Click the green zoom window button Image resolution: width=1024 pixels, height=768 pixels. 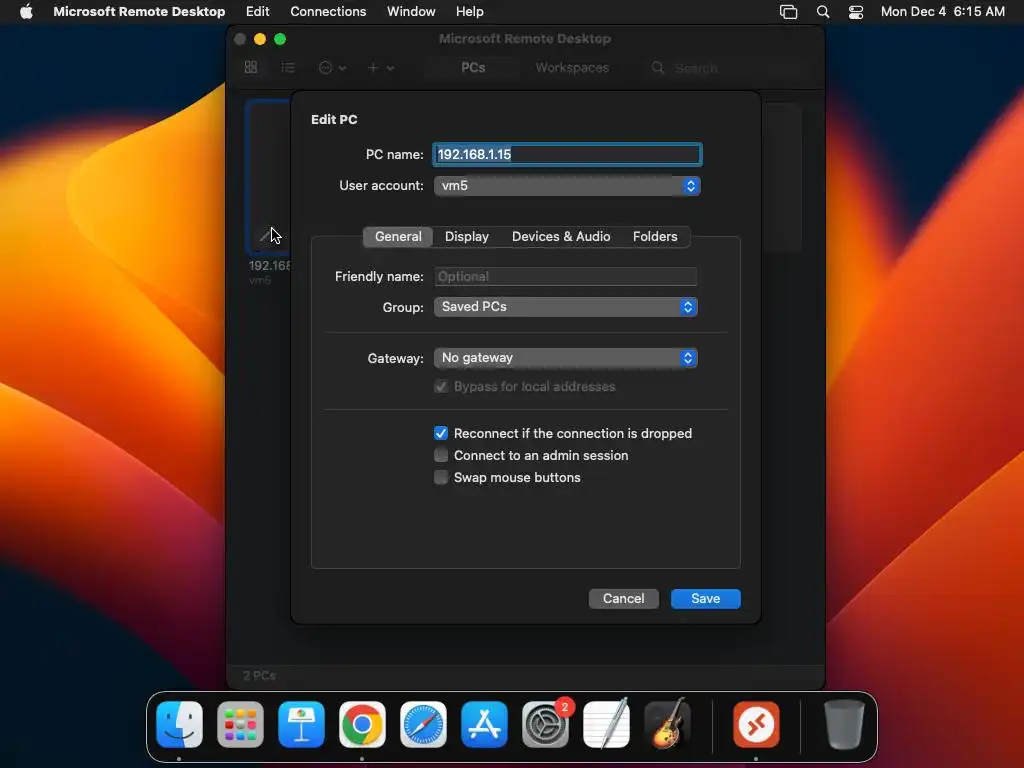[280, 39]
